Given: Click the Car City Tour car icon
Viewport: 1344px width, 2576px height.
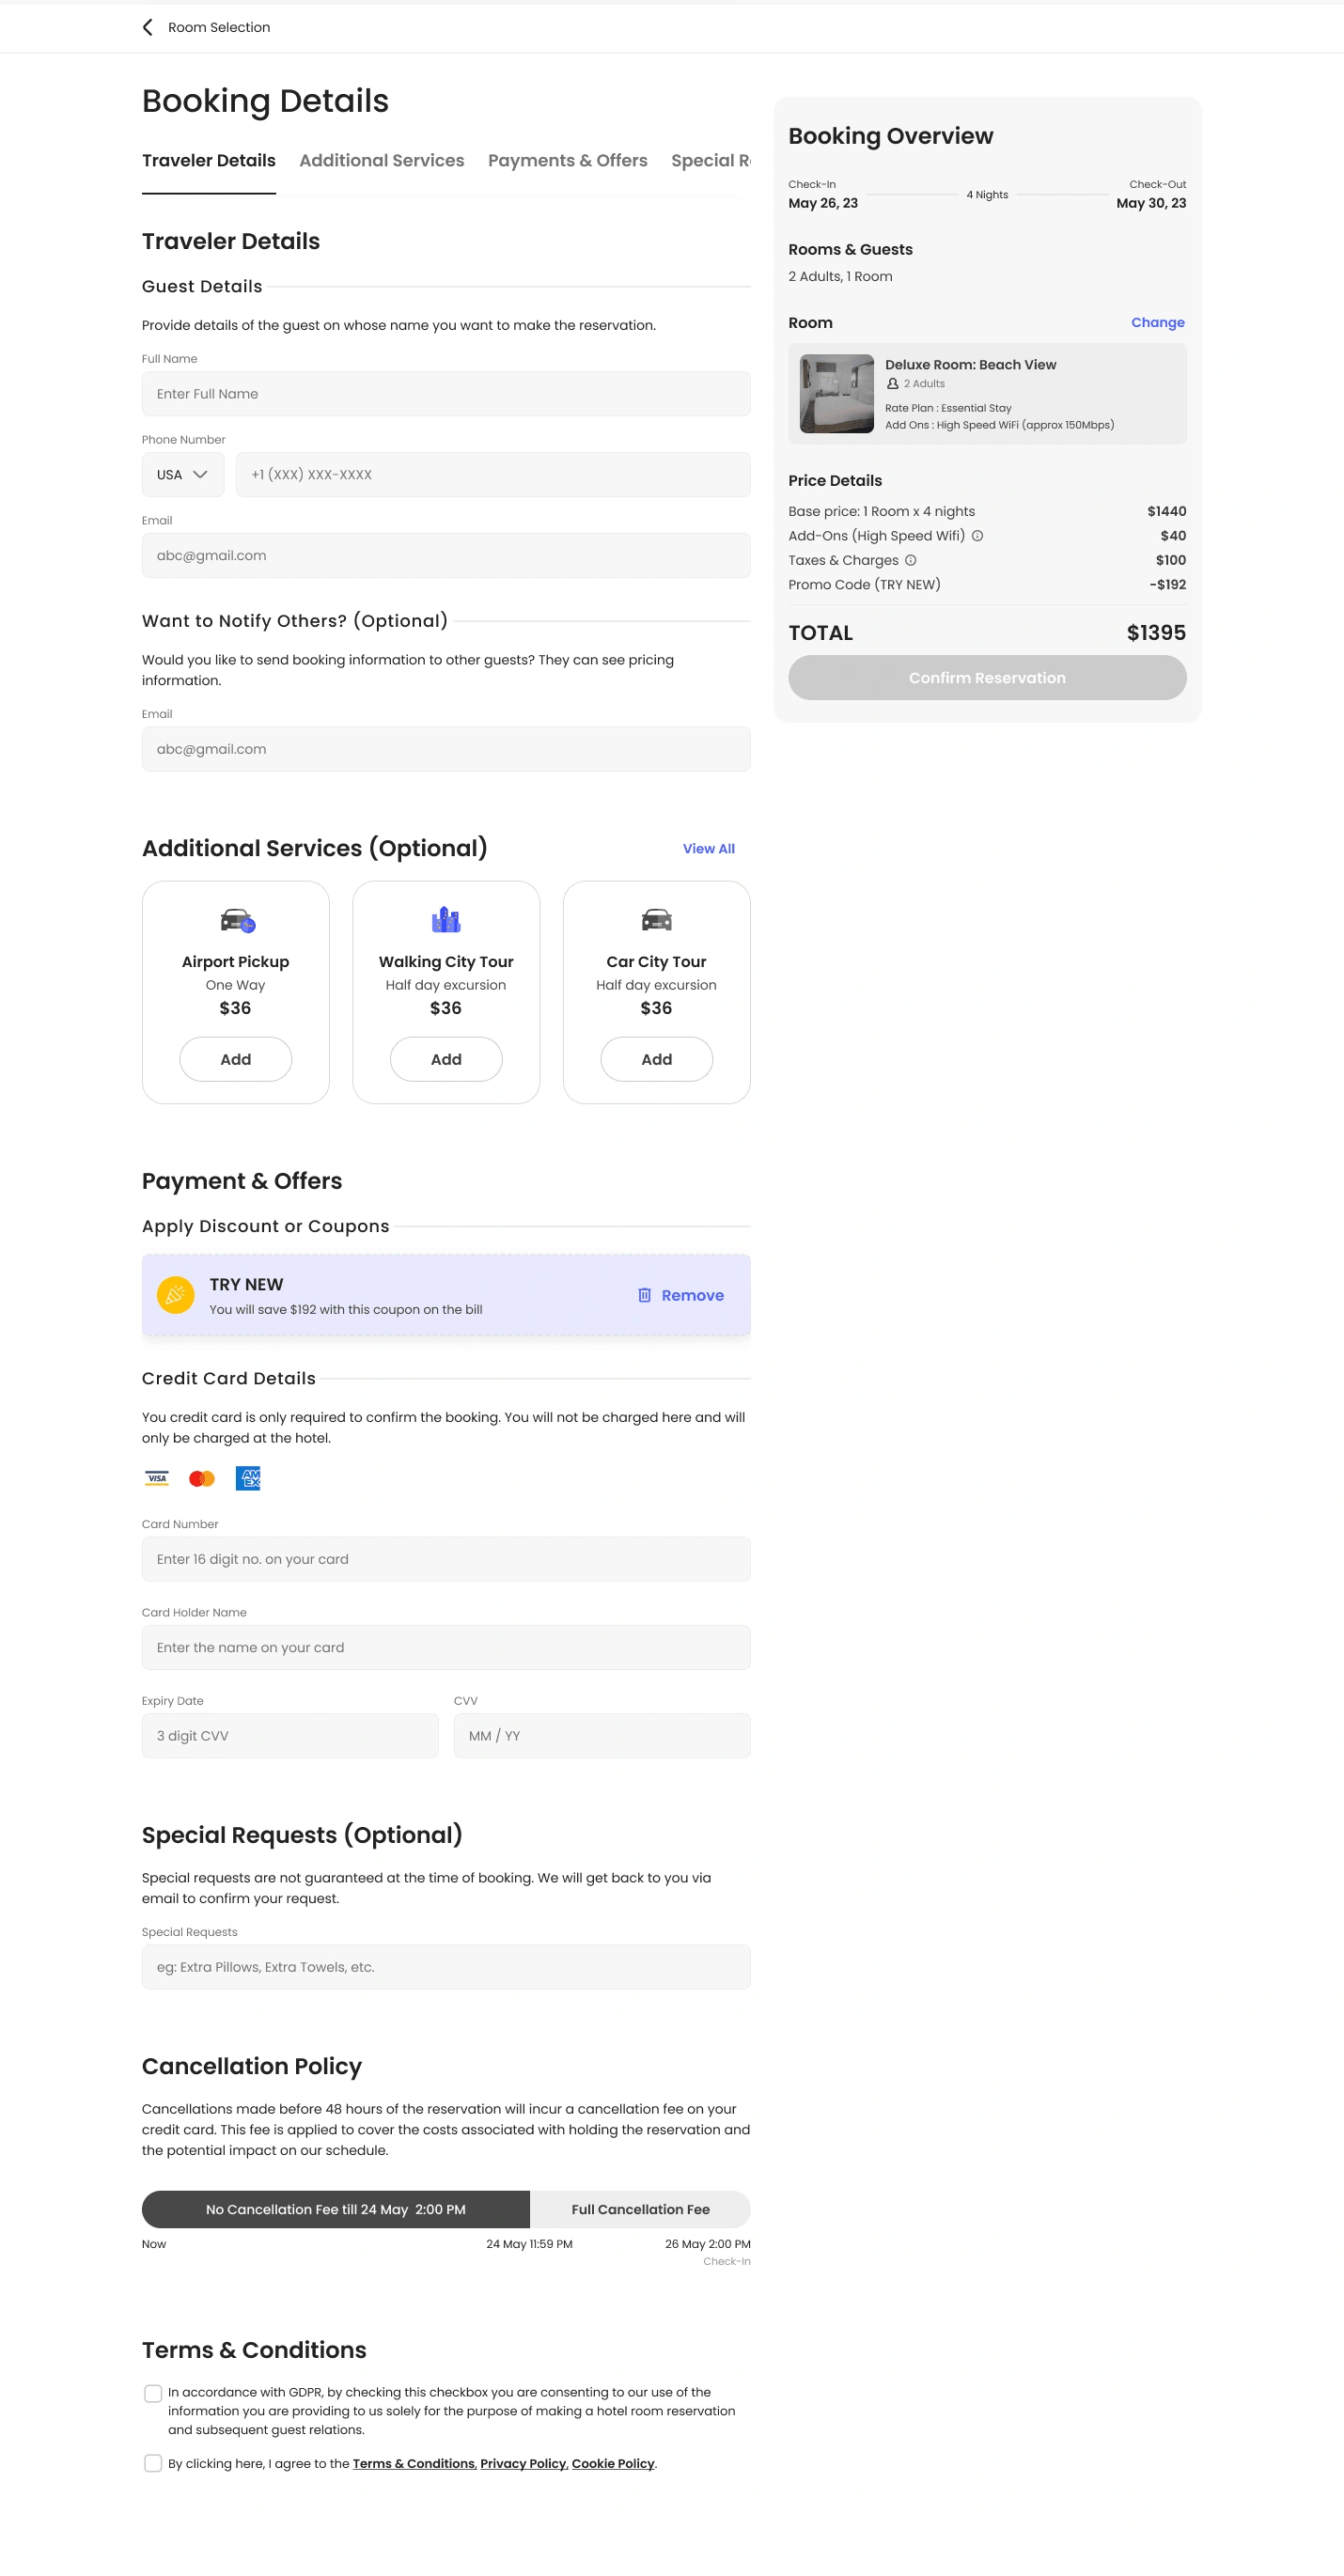Looking at the screenshot, I should pos(657,920).
